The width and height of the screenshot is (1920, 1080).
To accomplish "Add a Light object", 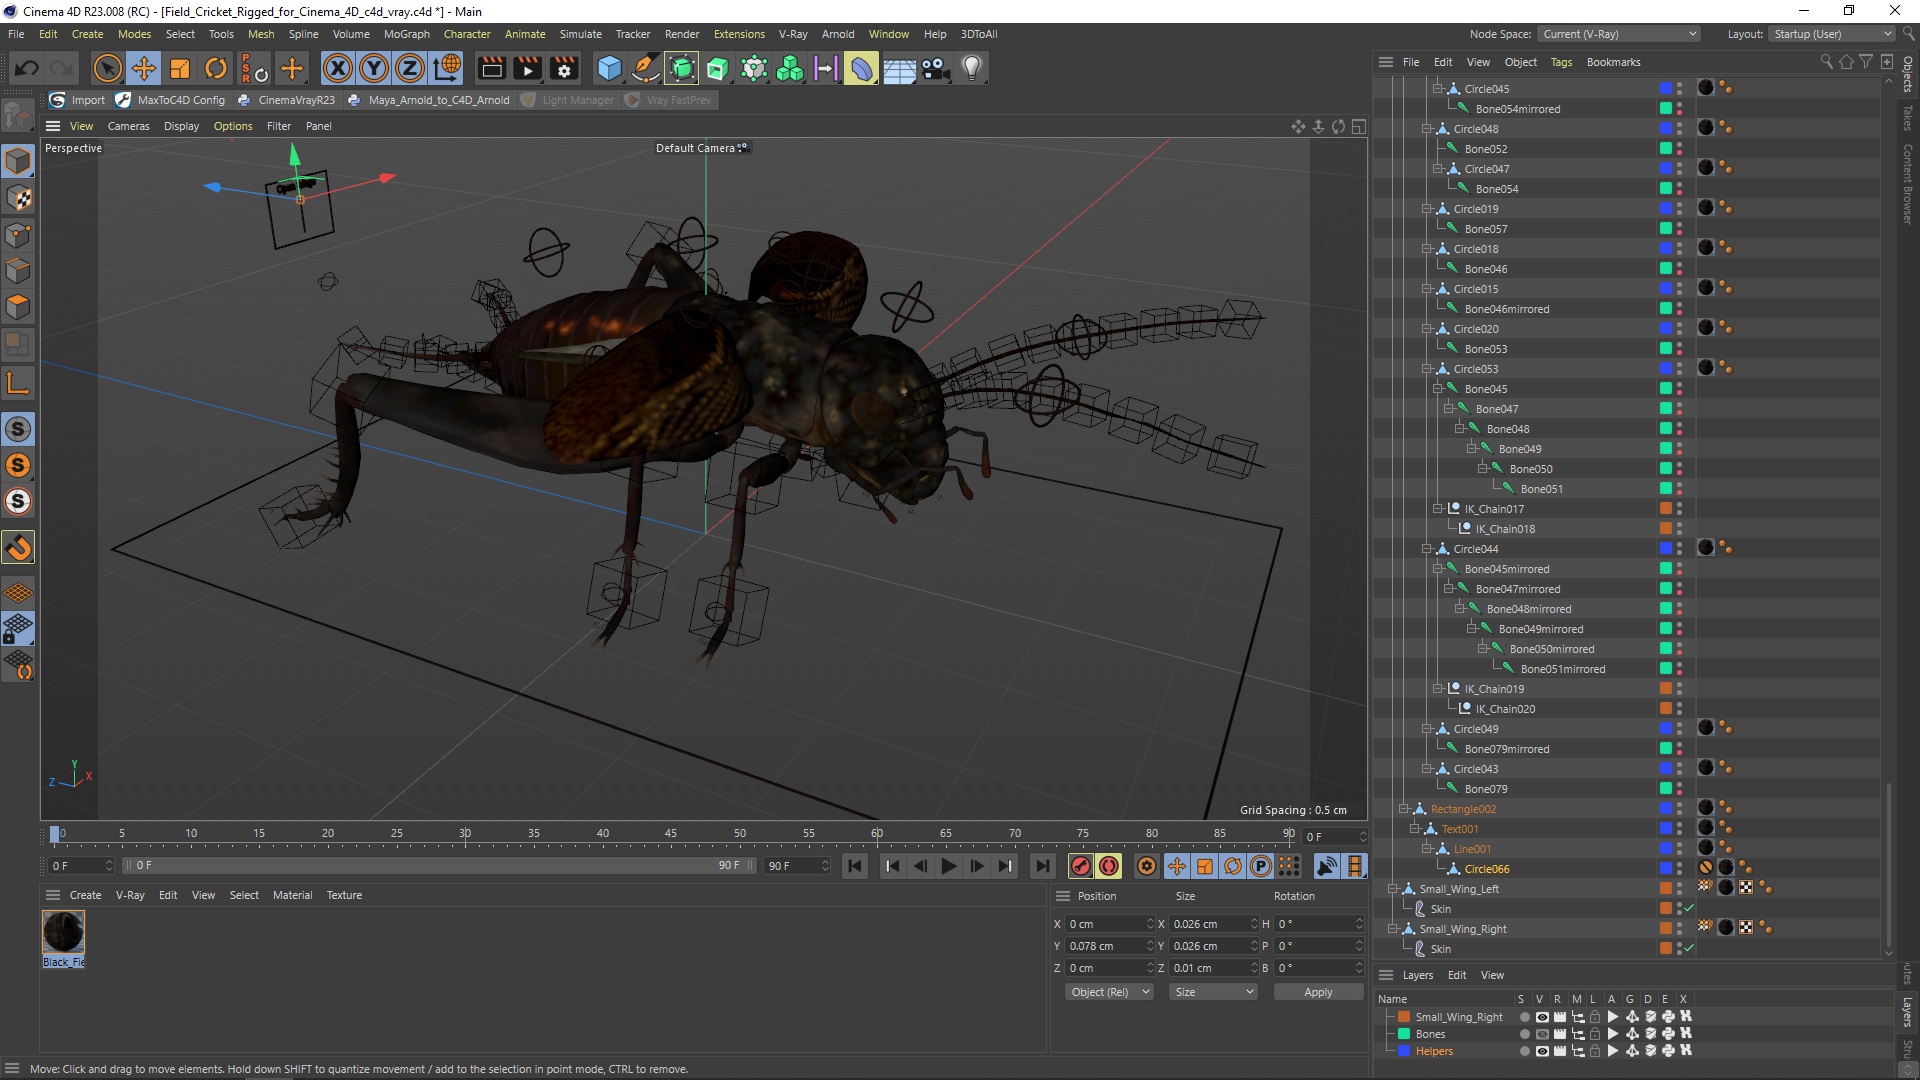I will tap(972, 68).
